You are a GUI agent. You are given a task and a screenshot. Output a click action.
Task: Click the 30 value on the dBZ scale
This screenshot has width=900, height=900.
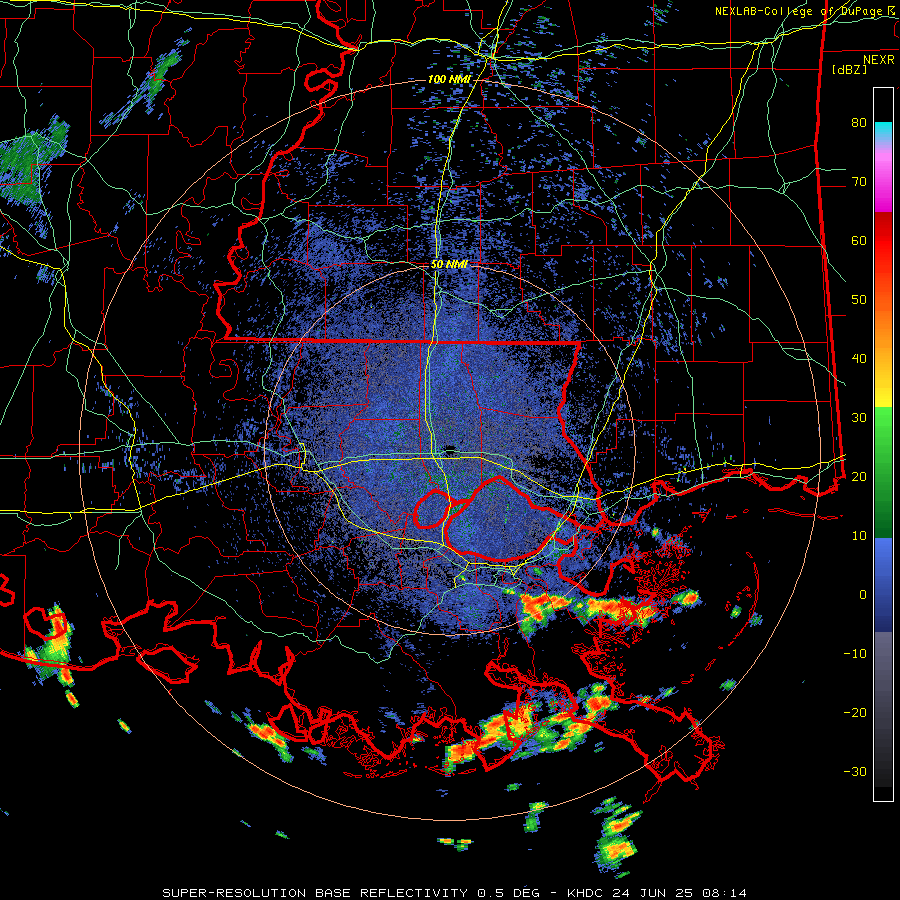(x=859, y=418)
